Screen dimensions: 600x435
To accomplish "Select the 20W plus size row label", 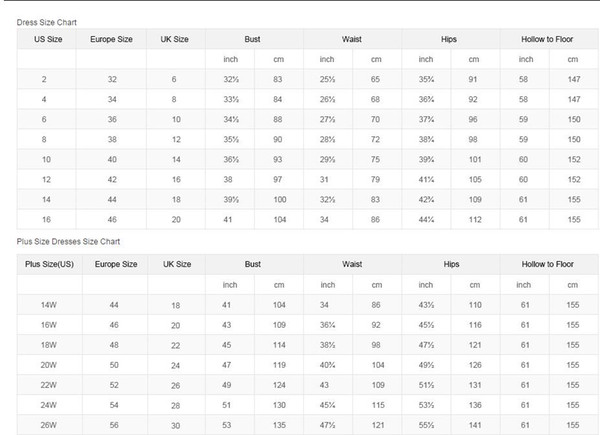I will 49,365.
